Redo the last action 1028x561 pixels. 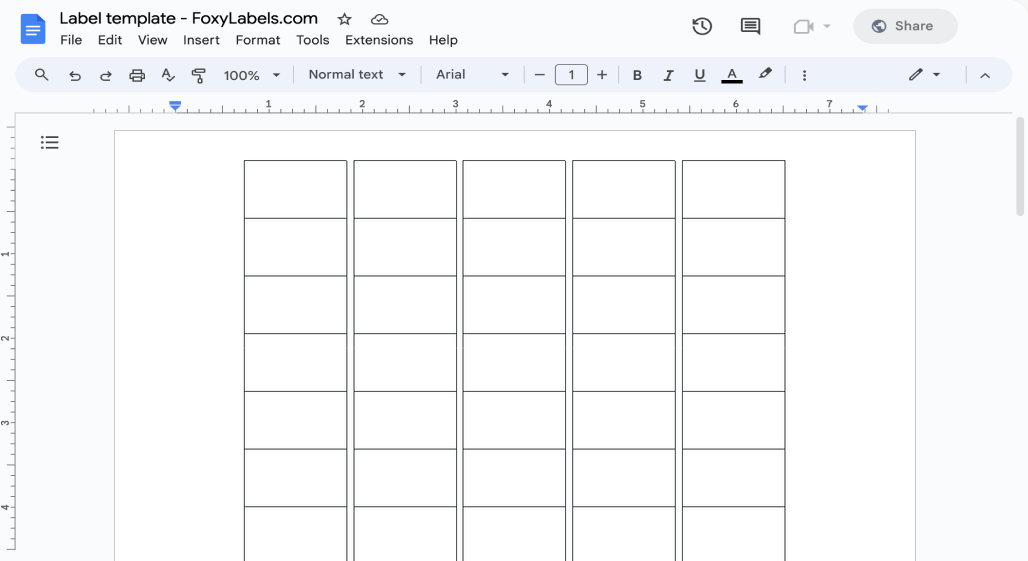click(x=105, y=75)
